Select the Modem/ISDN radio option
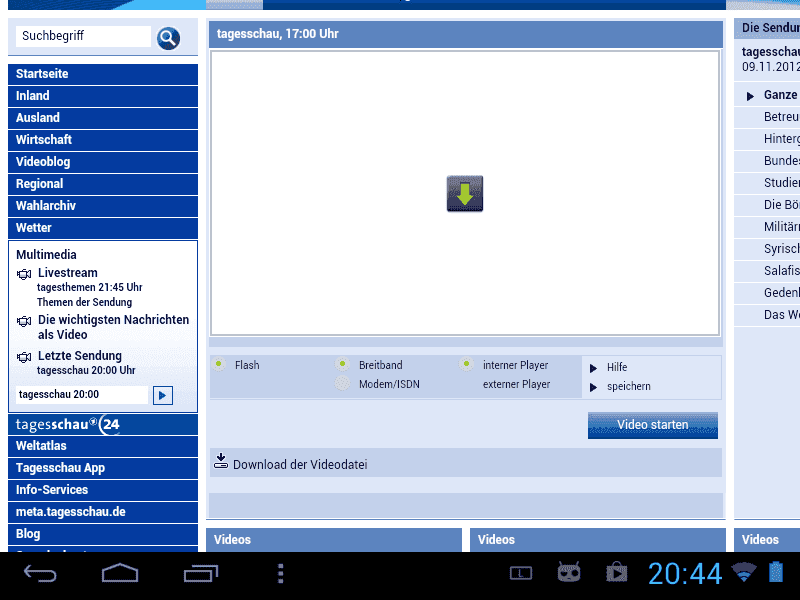 tap(342, 383)
